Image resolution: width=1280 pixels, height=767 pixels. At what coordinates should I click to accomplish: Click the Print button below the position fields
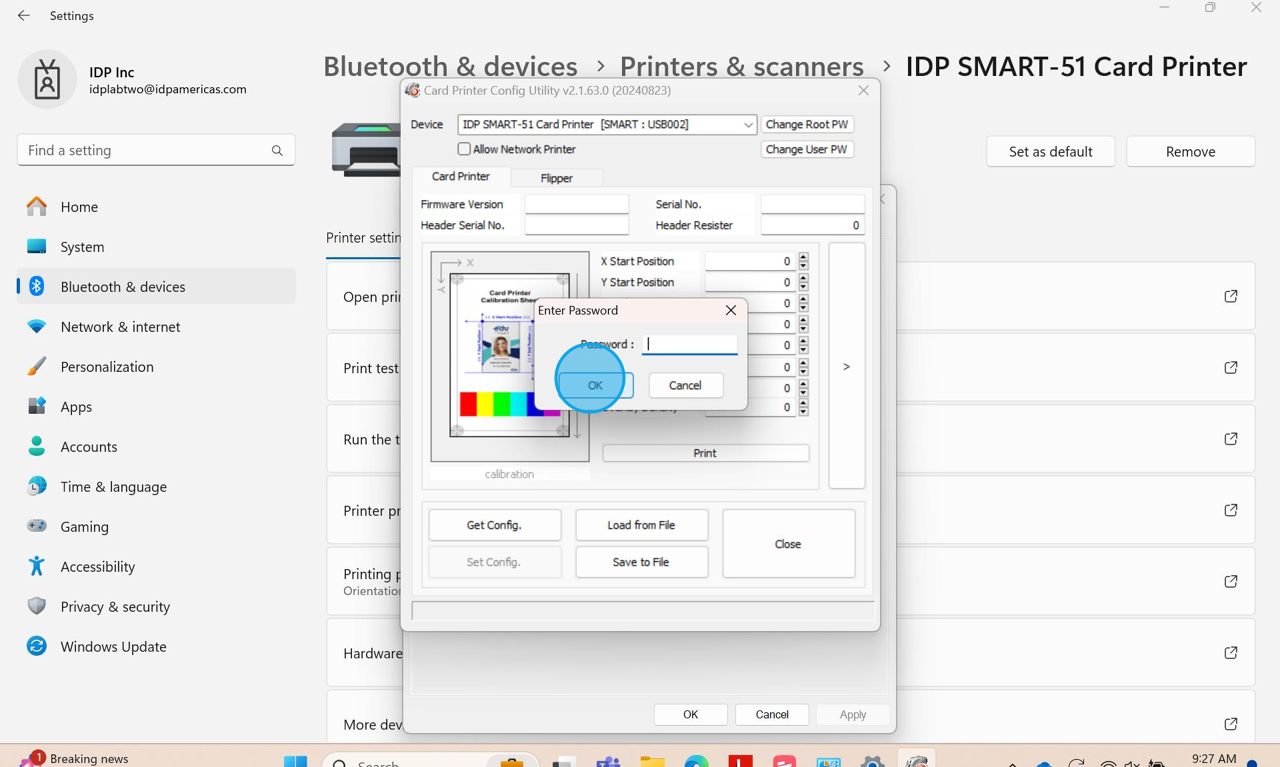point(705,453)
